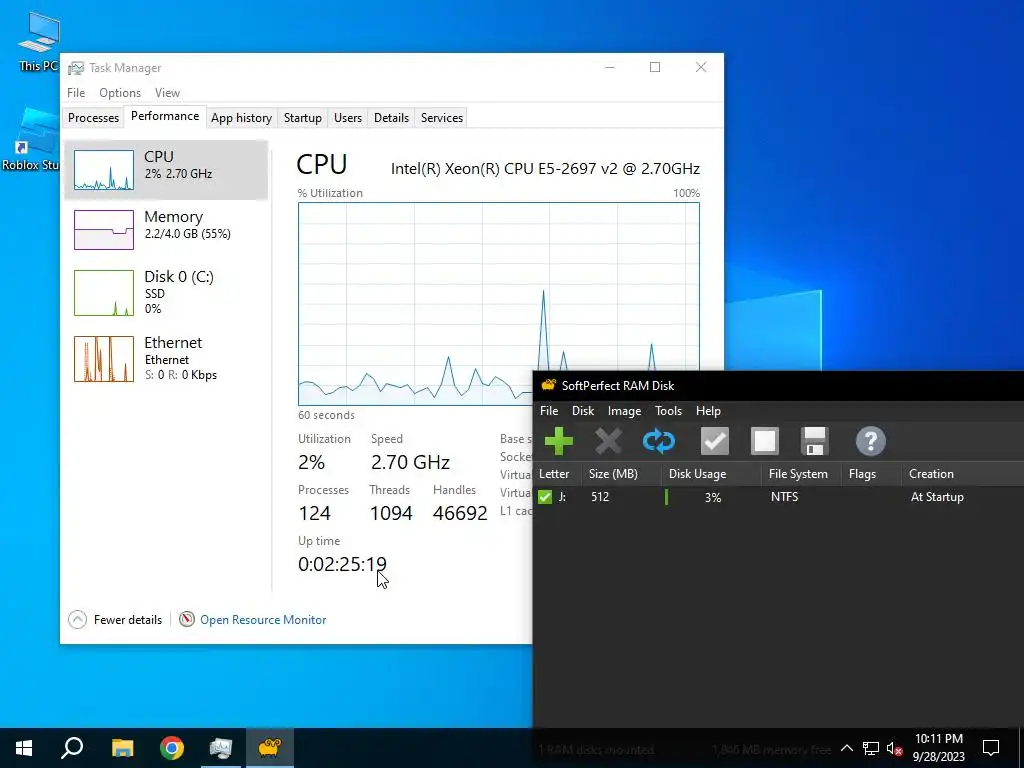Select the NTFS cell in J: row
Screen dimensions: 1024x768
click(x=784, y=497)
